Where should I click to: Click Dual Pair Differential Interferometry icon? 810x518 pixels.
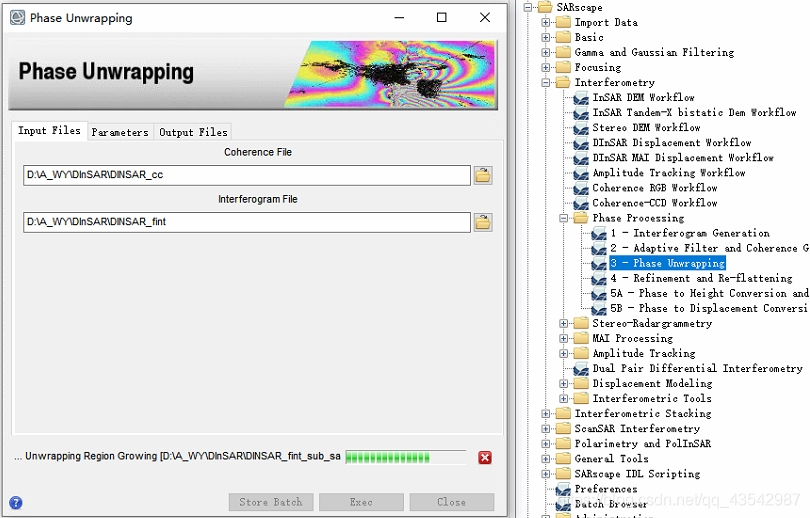581,369
